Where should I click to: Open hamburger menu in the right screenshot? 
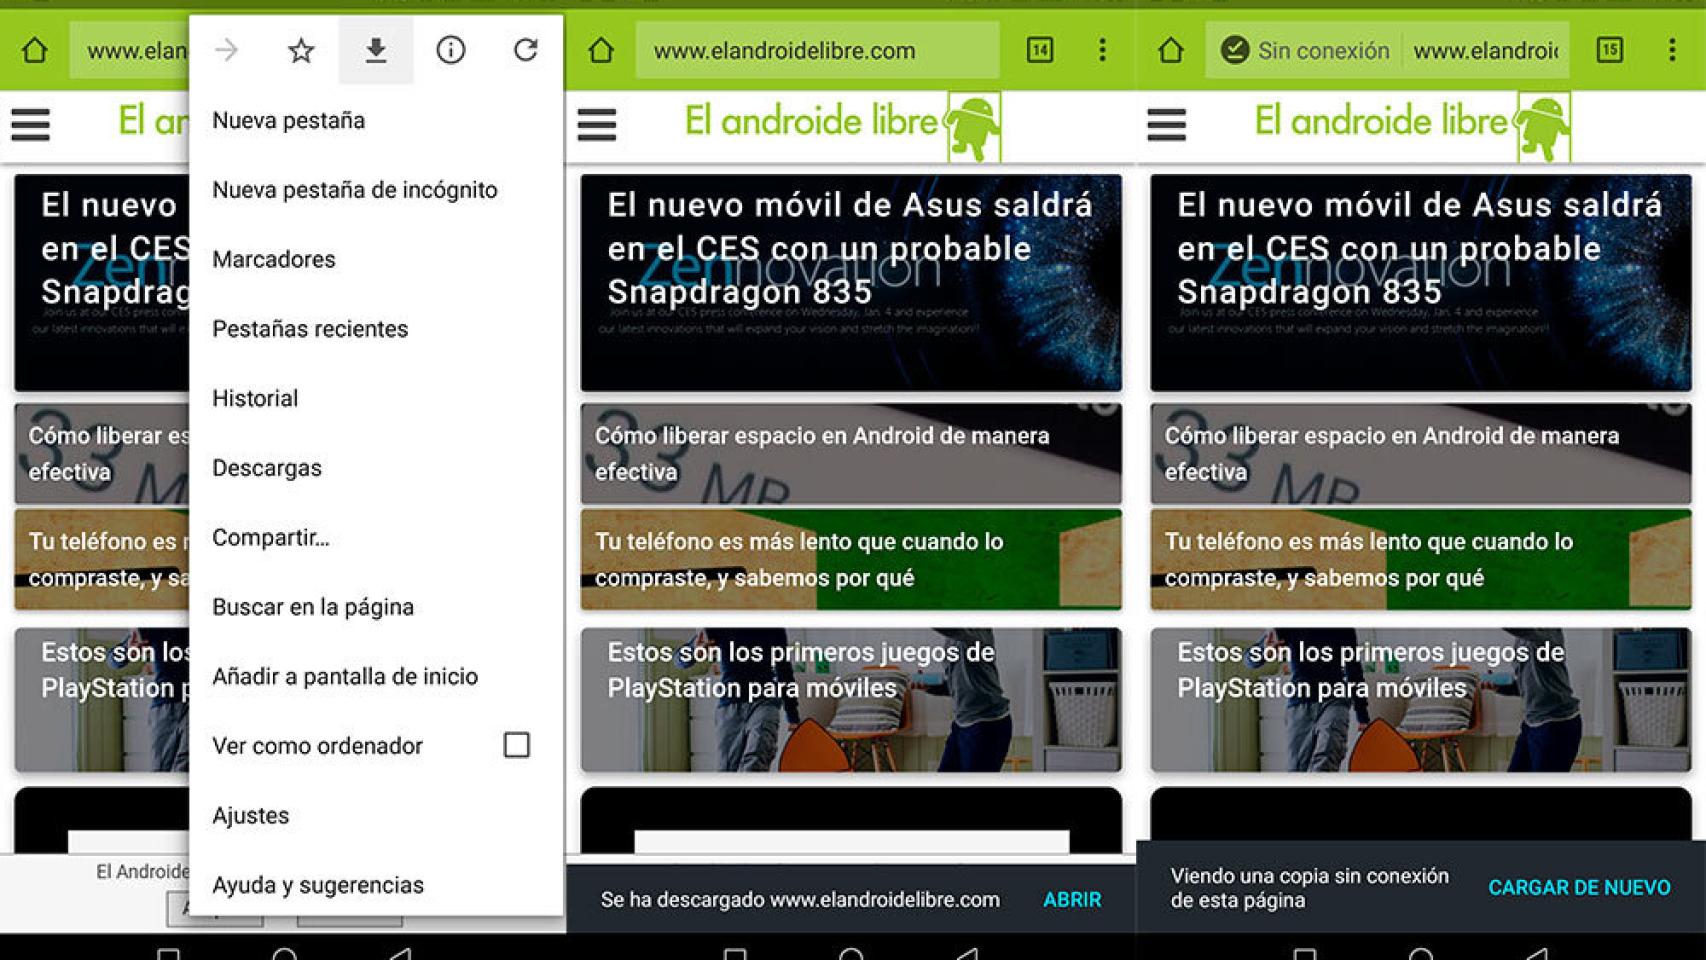(1167, 125)
